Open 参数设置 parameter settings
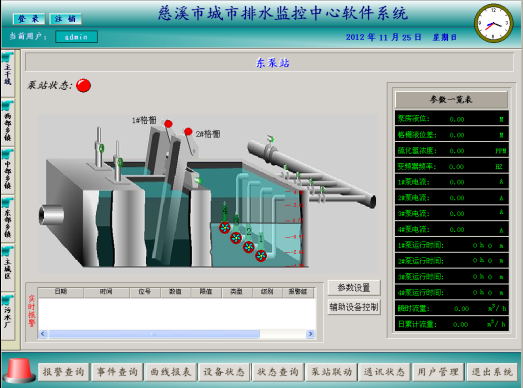Image resolution: width=523 pixels, height=388 pixels. [354, 288]
